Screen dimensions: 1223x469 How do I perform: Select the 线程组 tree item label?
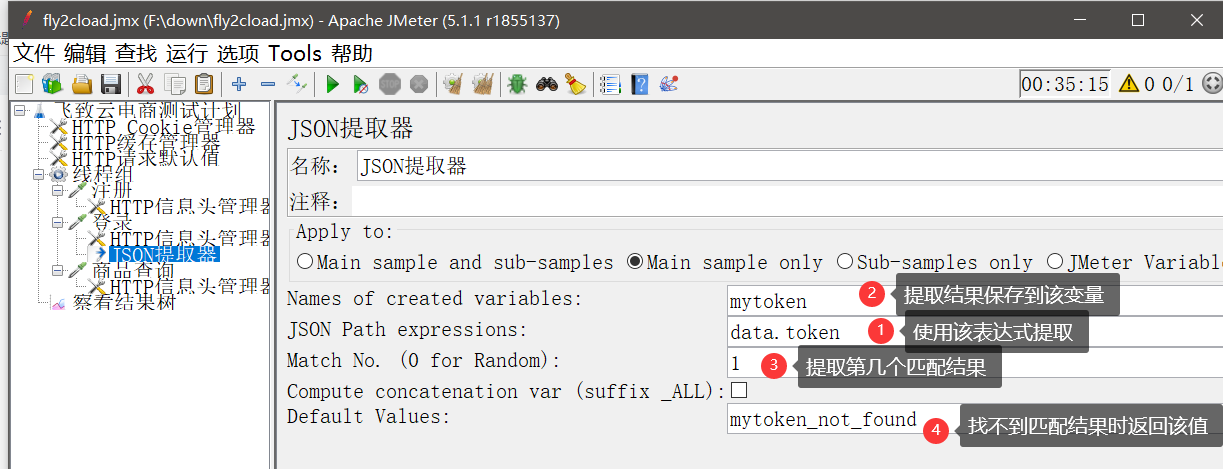(102, 174)
